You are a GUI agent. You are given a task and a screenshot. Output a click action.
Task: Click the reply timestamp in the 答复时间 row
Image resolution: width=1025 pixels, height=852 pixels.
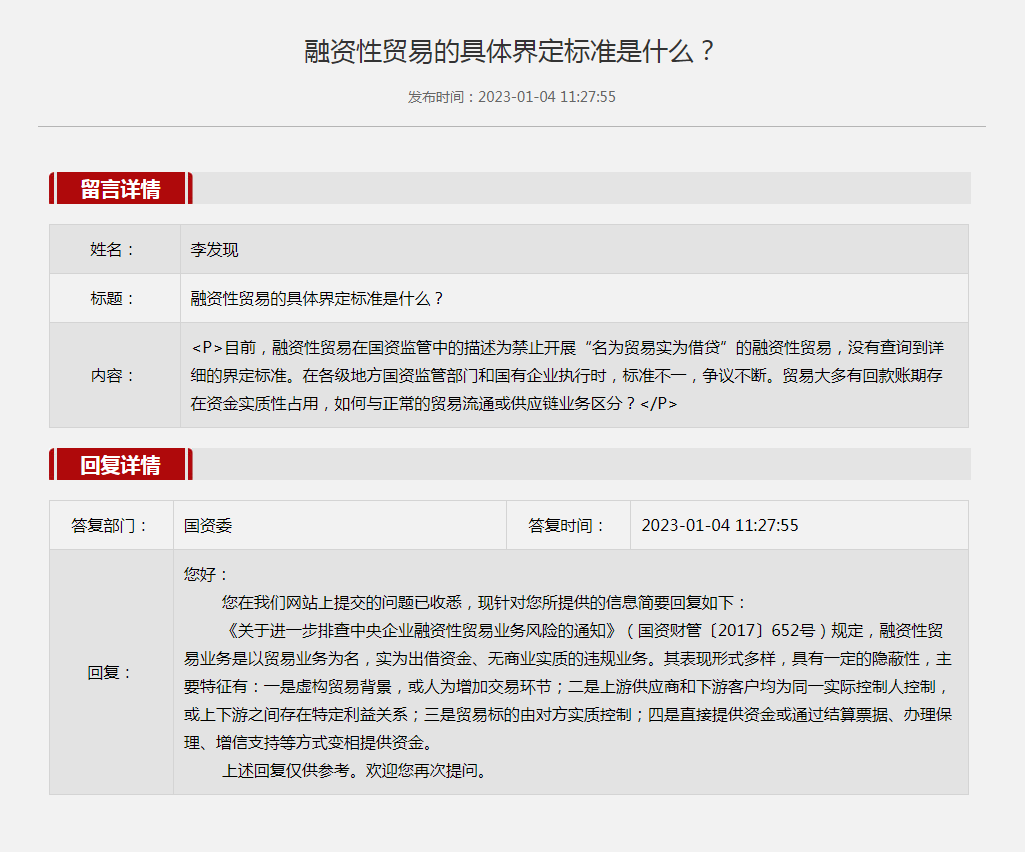[719, 525]
